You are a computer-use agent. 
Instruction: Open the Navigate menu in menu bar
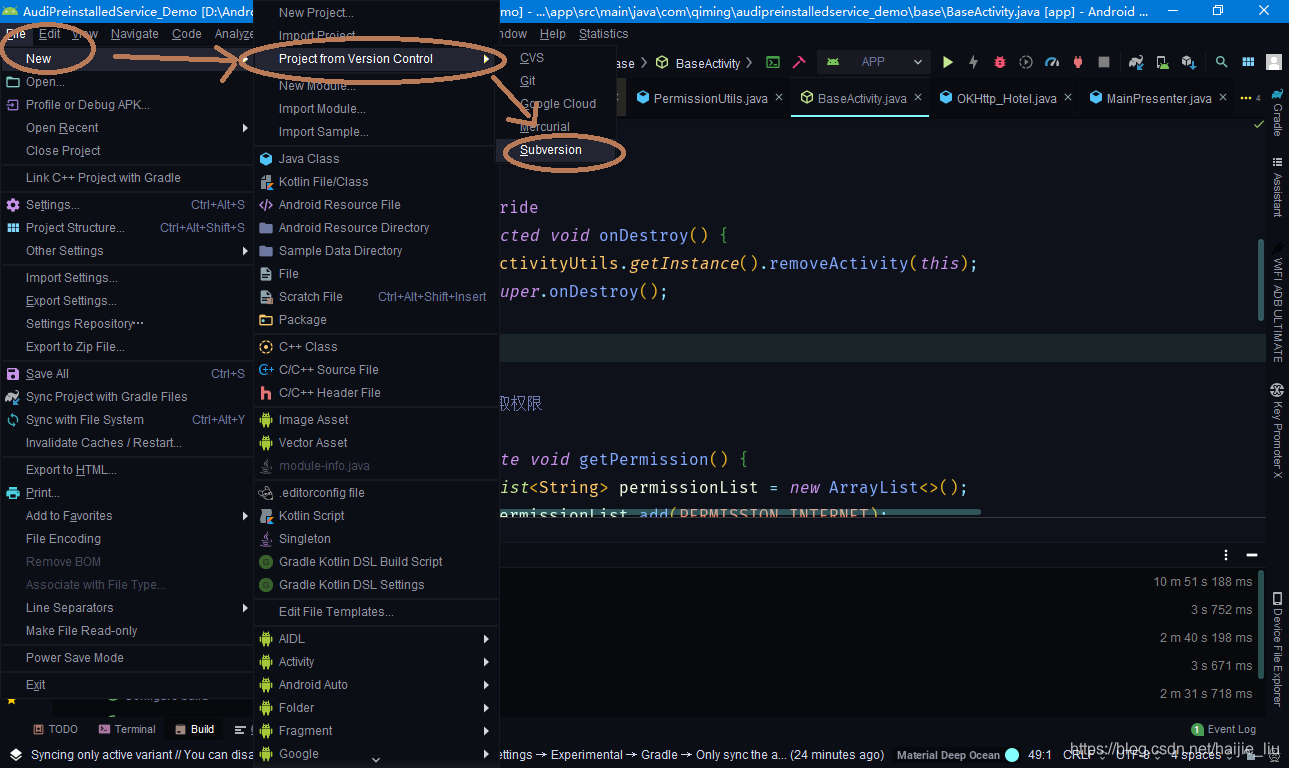(135, 34)
